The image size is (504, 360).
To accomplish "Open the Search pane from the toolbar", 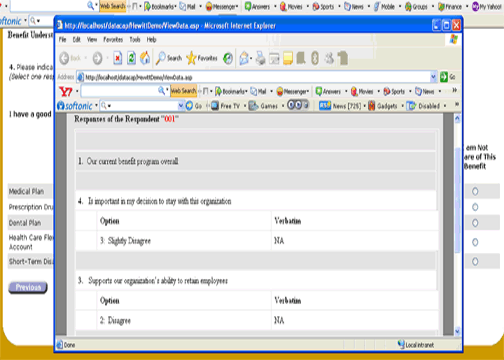I will click(x=170, y=58).
